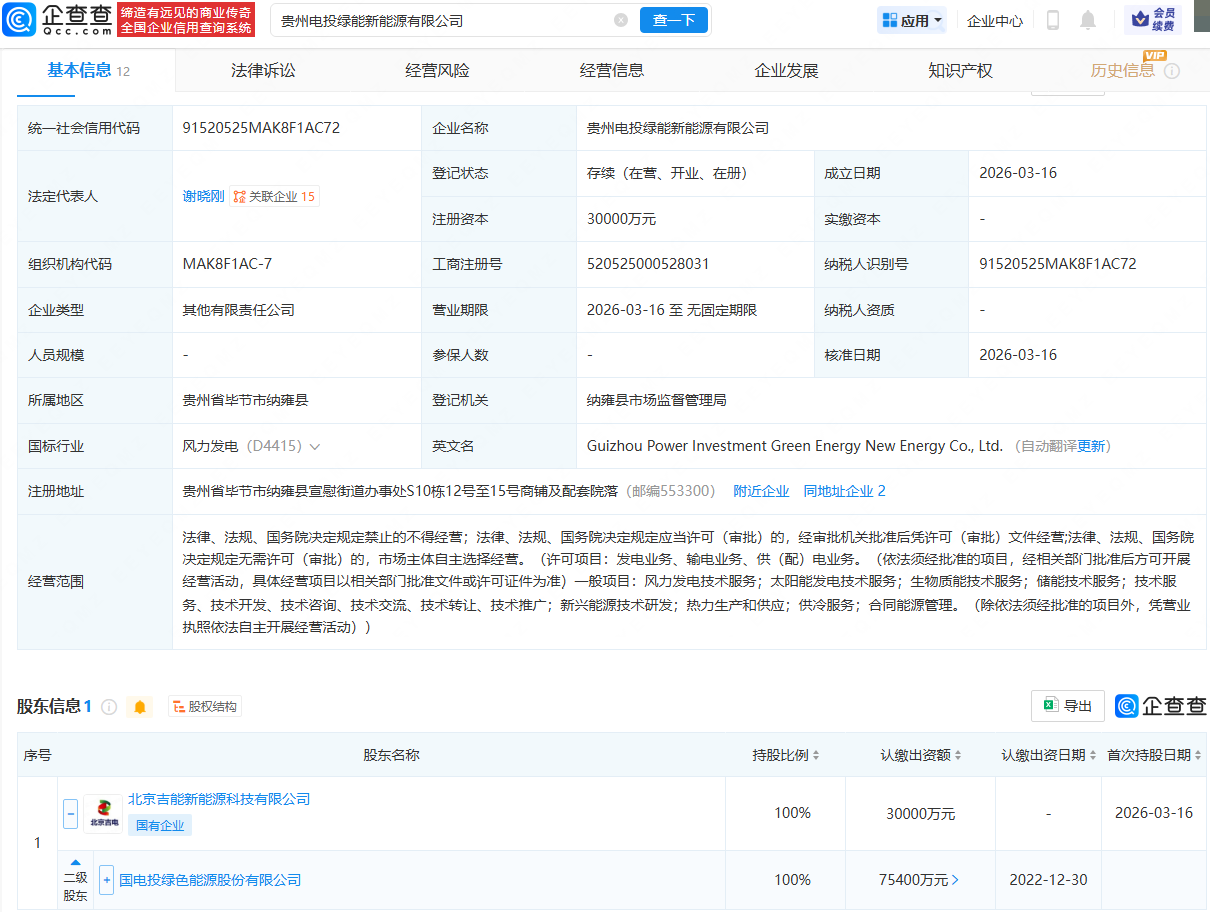Click 北京吉电 shareholder logo thumbnail
The image size is (1210, 912).
click(x=103, y=814)
